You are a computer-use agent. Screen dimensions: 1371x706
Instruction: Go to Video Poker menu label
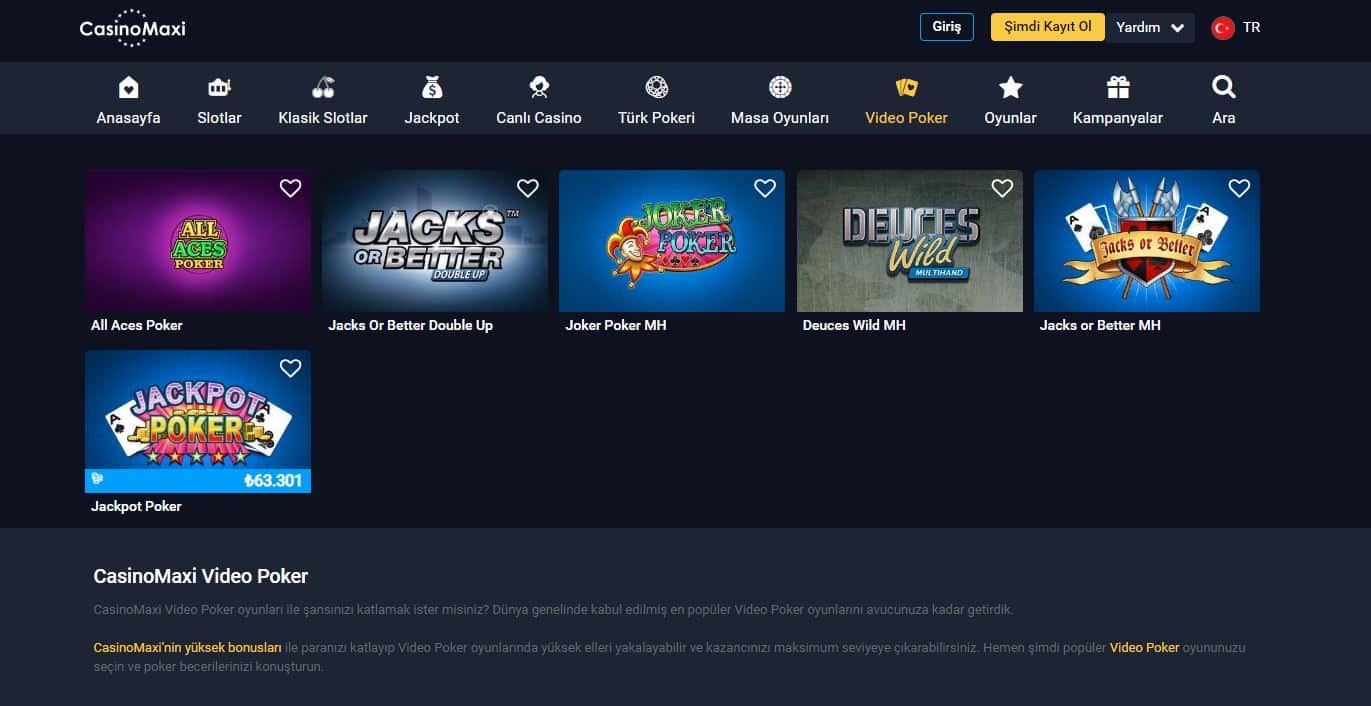[906, 118]
